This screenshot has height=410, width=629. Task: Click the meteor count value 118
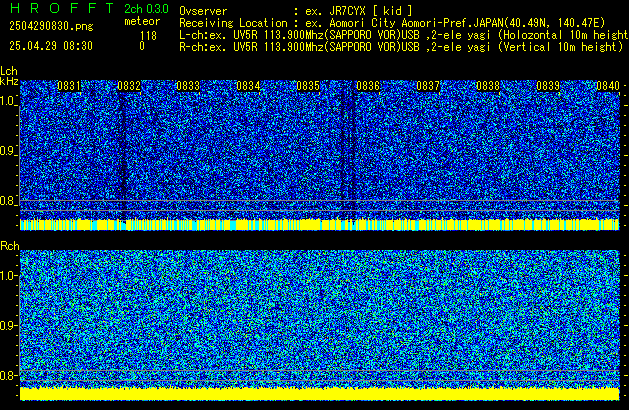pos(148,36)
